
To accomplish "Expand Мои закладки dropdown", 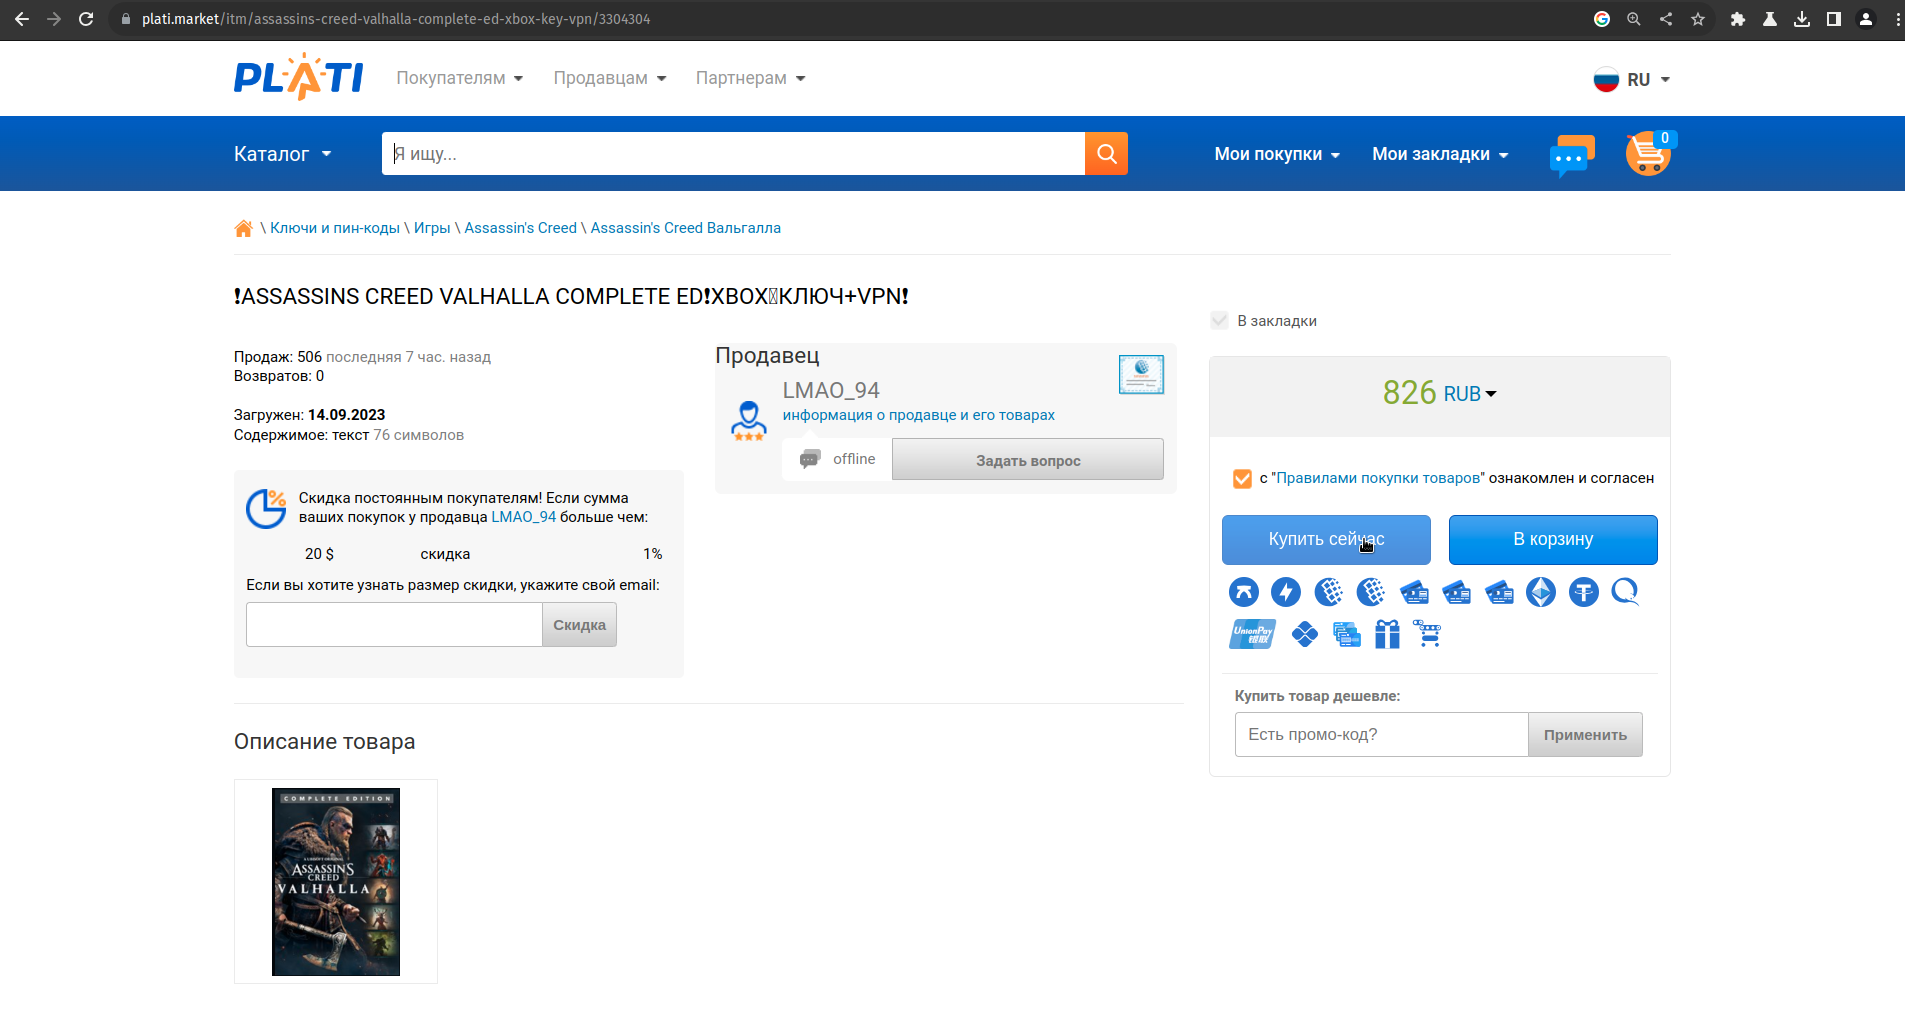I will click(1440, 154).
